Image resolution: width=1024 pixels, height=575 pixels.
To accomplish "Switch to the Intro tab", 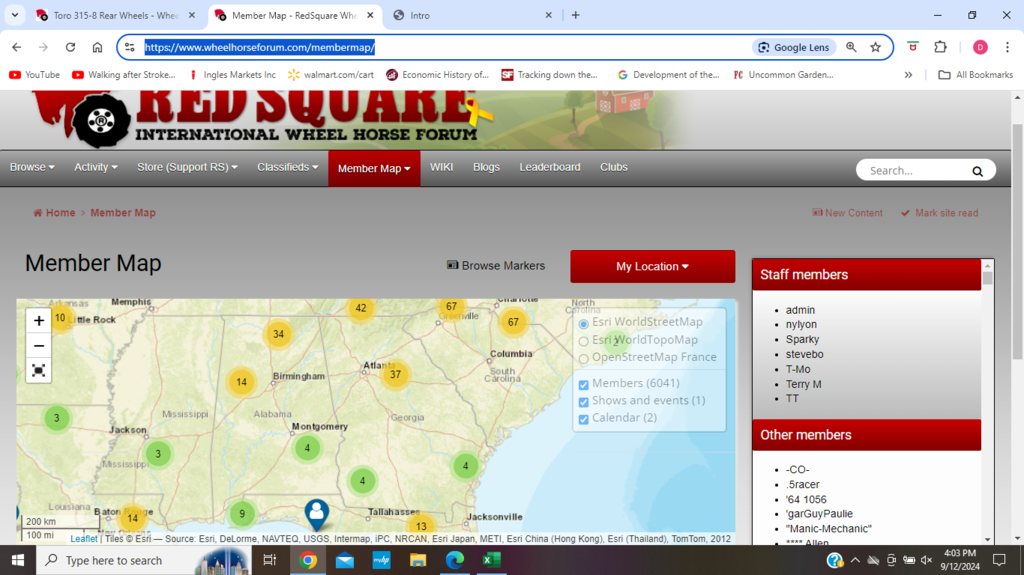I will (x=473, y=15).
